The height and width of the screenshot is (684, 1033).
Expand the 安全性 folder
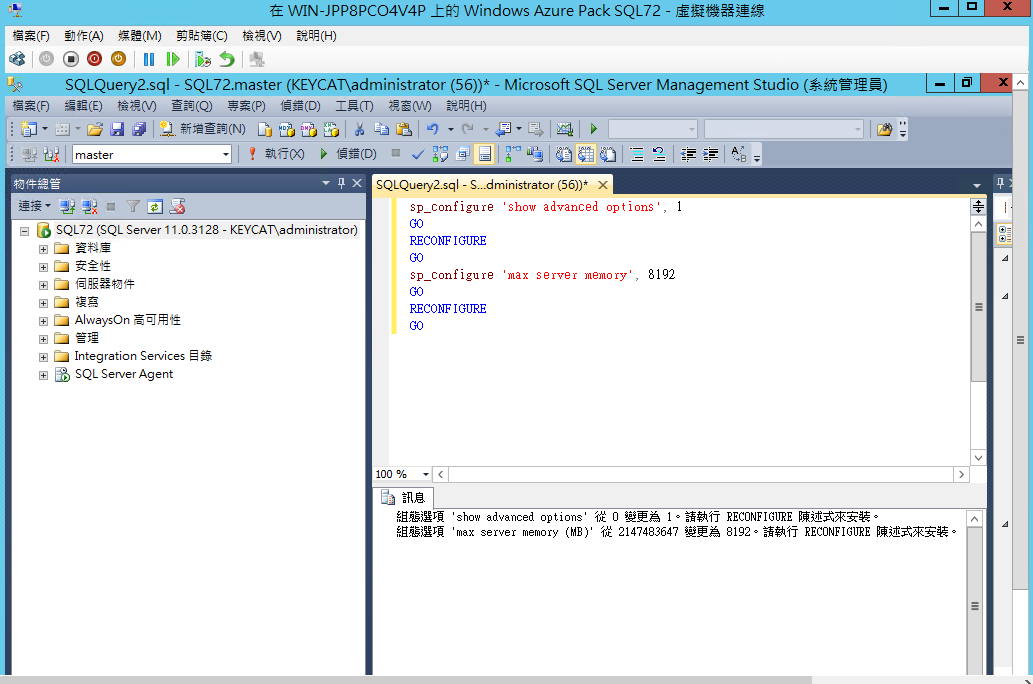tap(43, 267)
